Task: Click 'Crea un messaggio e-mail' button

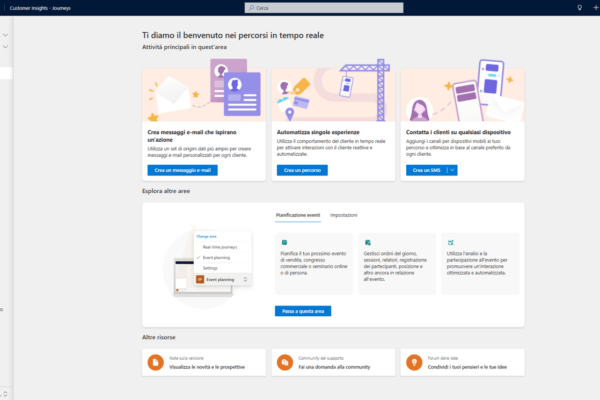Action: point(183,170)
